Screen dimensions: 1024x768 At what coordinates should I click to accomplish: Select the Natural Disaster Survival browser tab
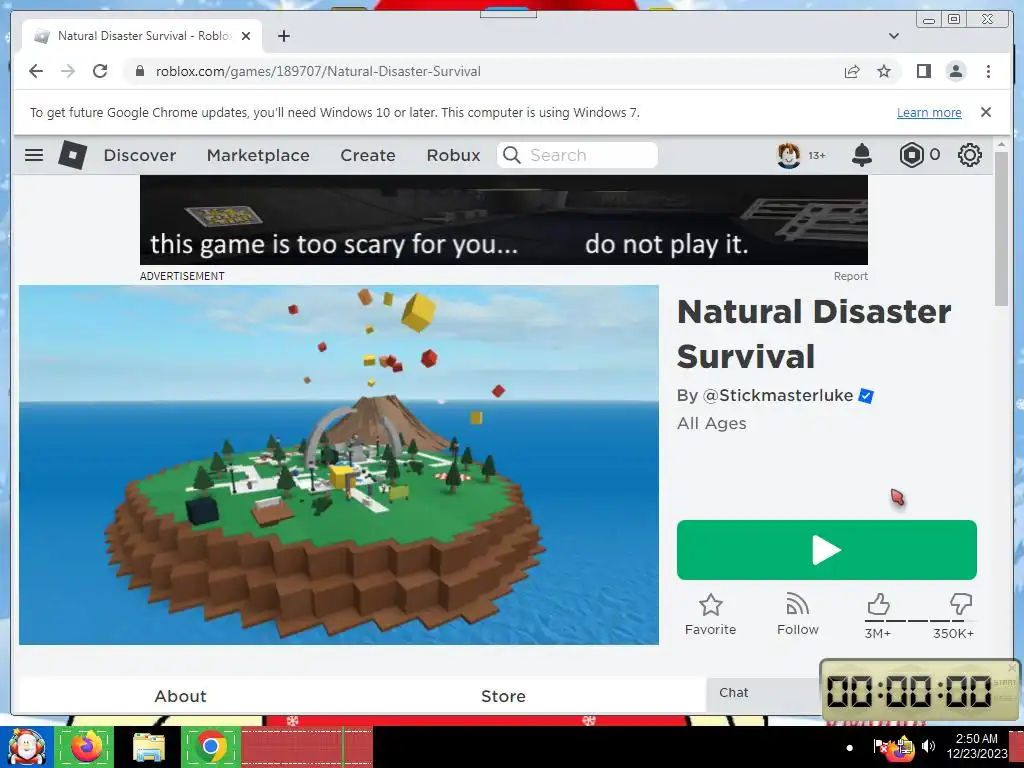[x=142, y=36]
